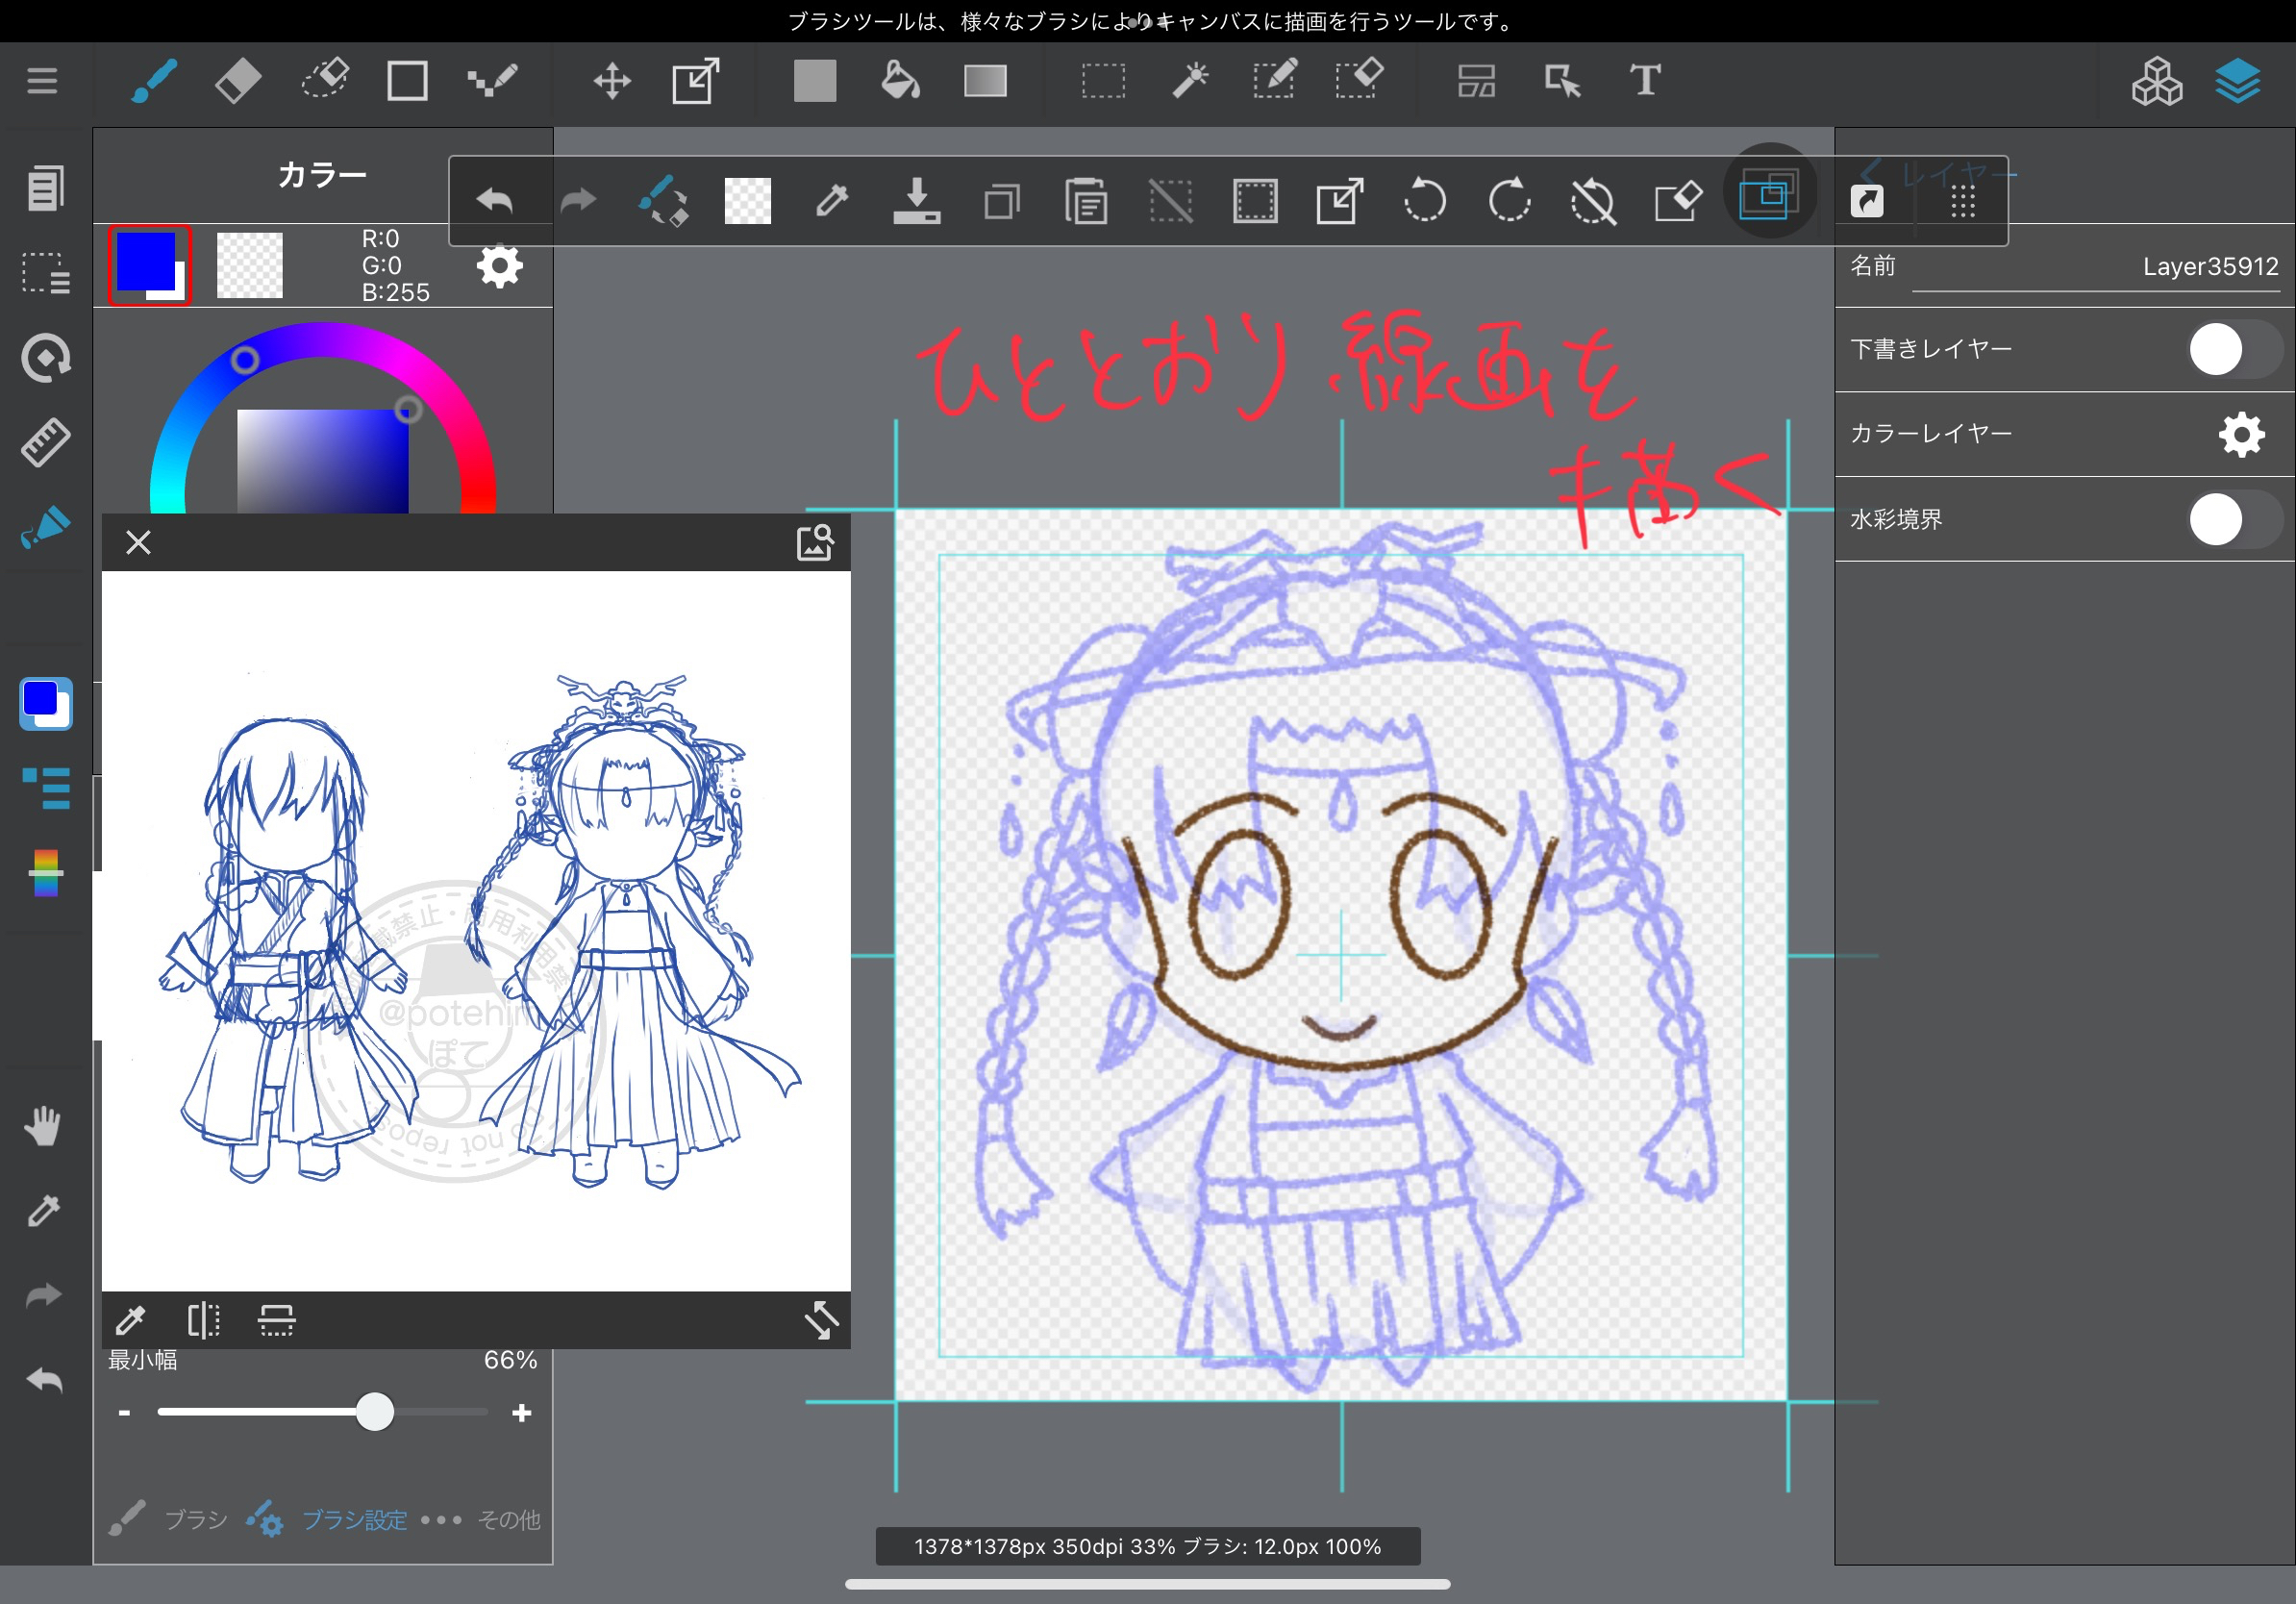Flip the reference image horizontally
The height and width of the screenshot is (1604, 2296).
tap(203, 1320)
